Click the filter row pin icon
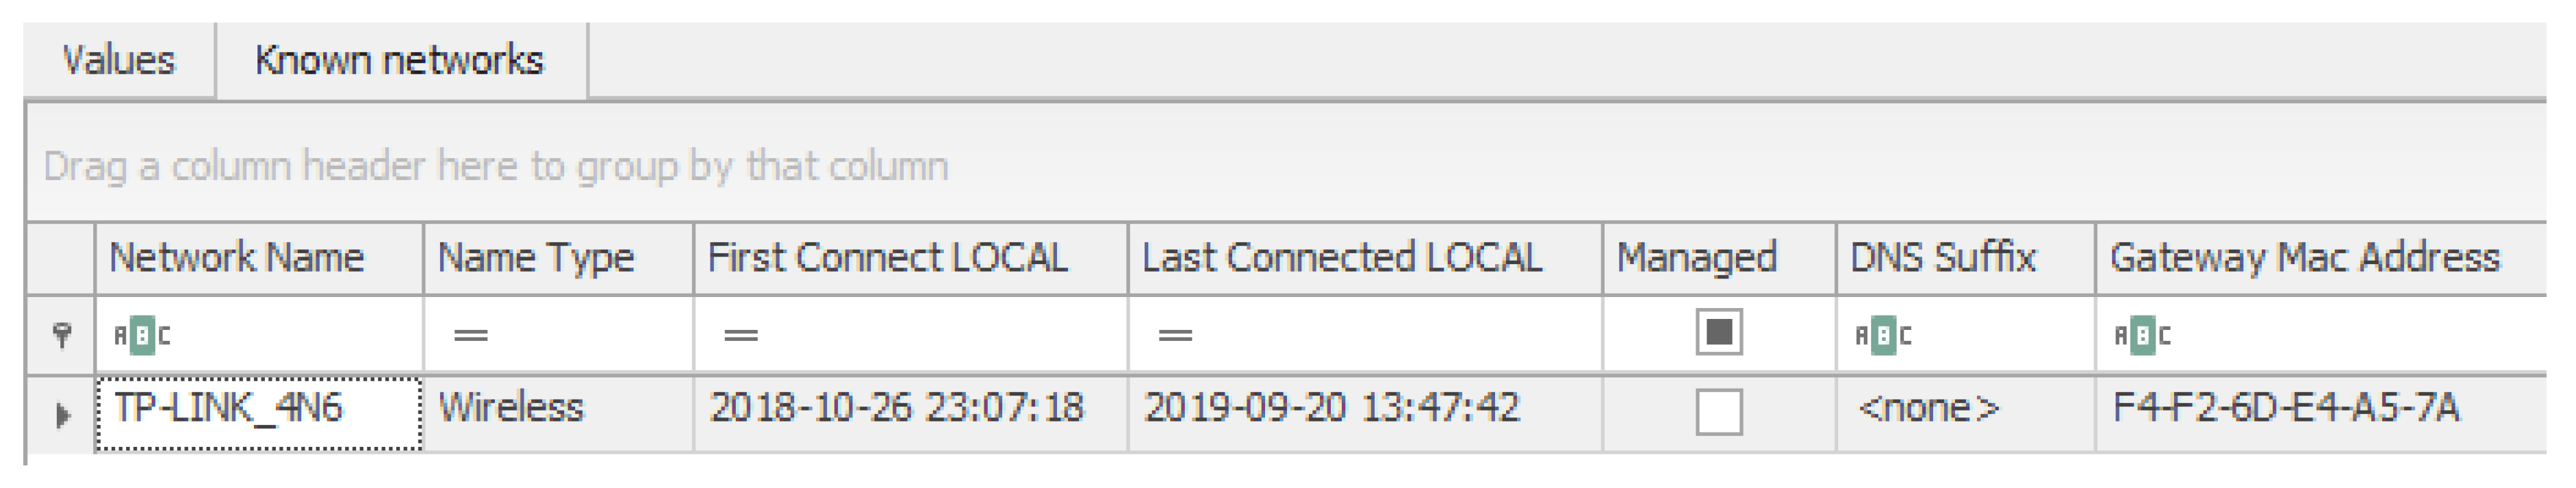Image resolution: width=2576 pixels, height=488 pixels. coord(62,335)
